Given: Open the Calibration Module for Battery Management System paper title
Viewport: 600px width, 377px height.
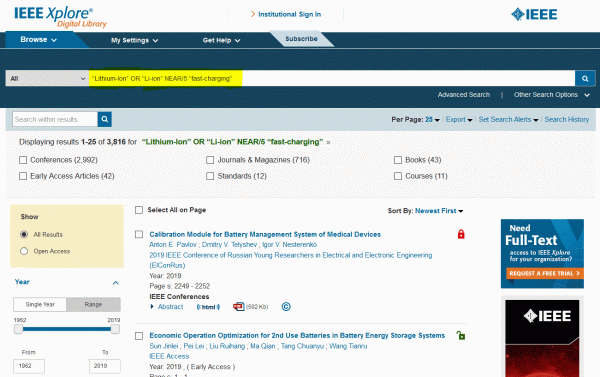Looking at the screenshot, I should coord(265,234).
